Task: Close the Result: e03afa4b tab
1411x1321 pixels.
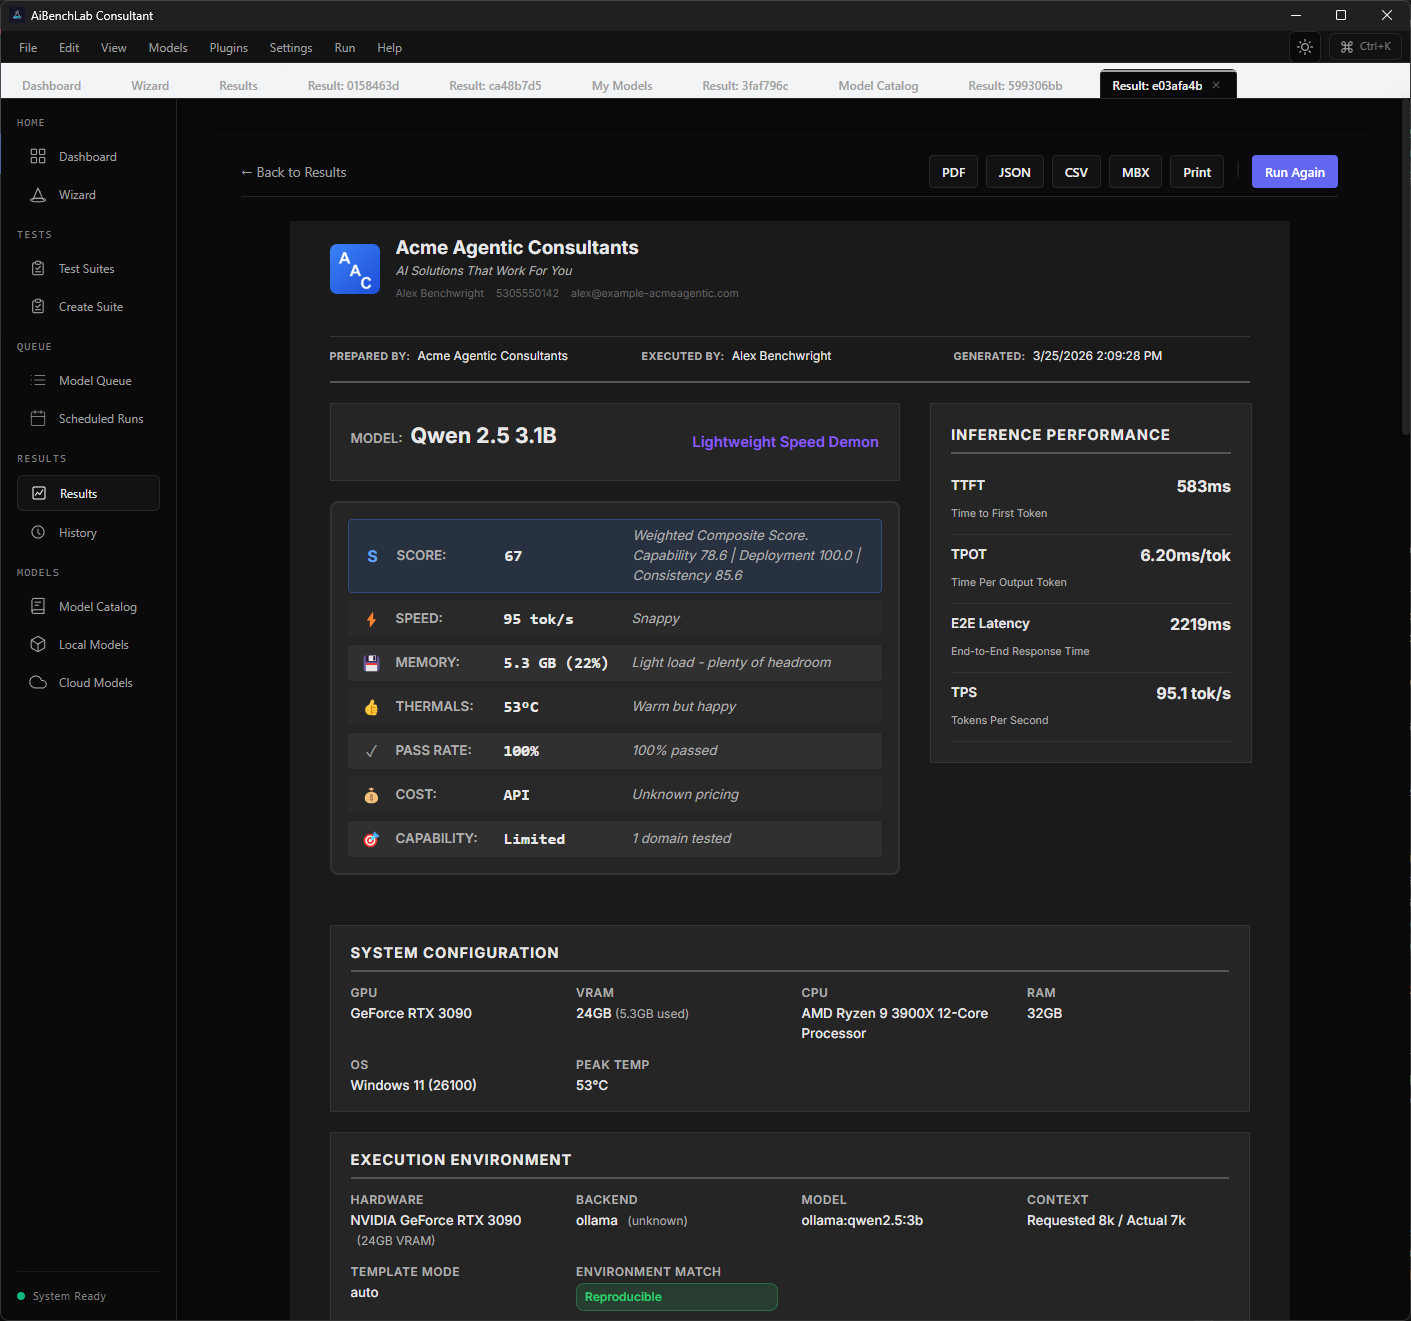Action: [1216, 85]
